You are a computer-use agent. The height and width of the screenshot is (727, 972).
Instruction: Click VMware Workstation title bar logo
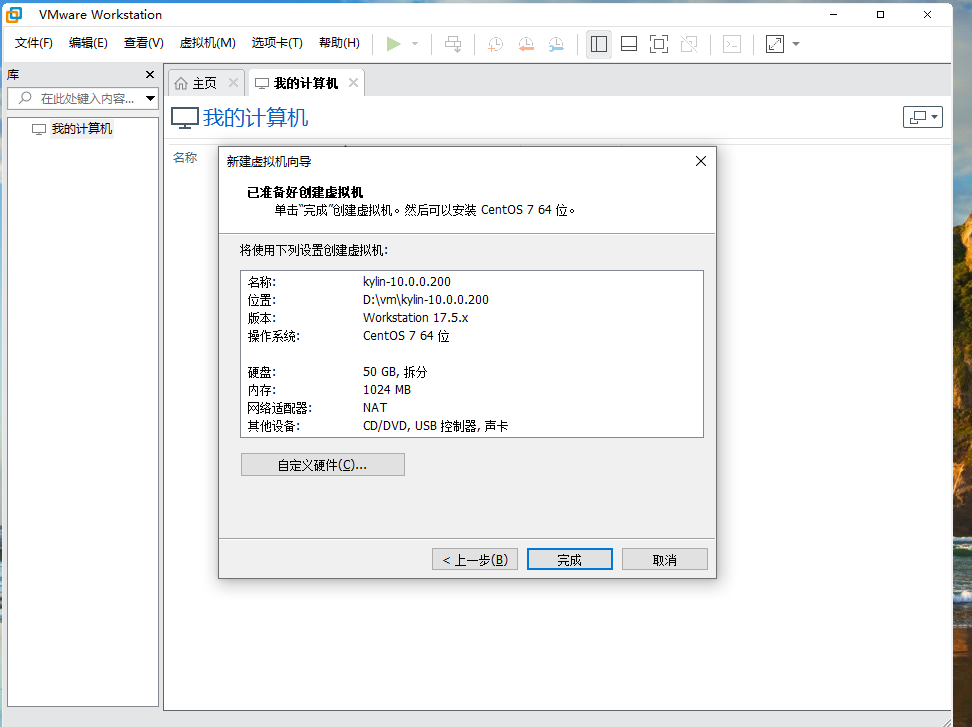pos(14,14)
